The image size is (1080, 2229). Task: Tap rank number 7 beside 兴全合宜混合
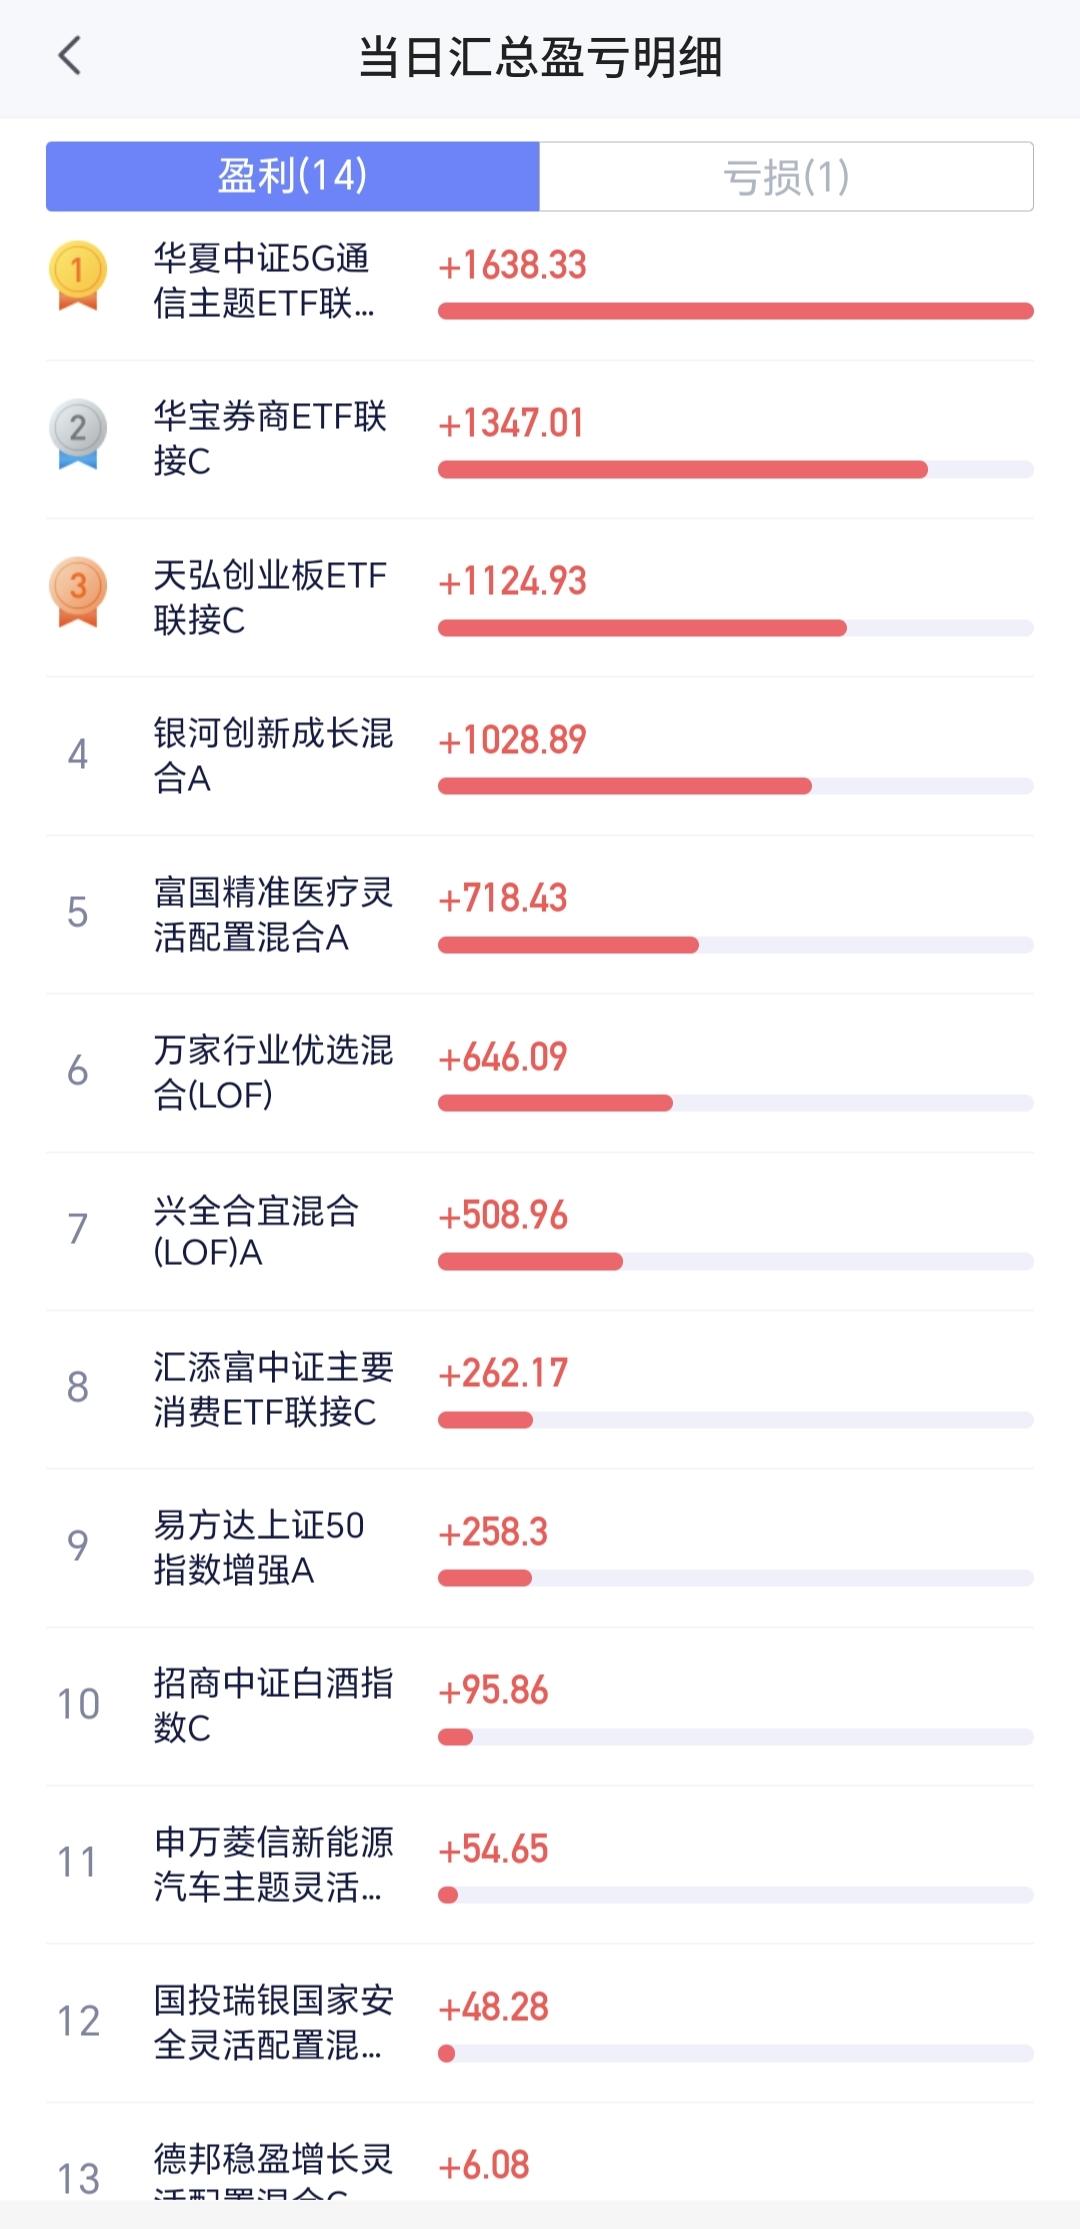pos(77,1229)
